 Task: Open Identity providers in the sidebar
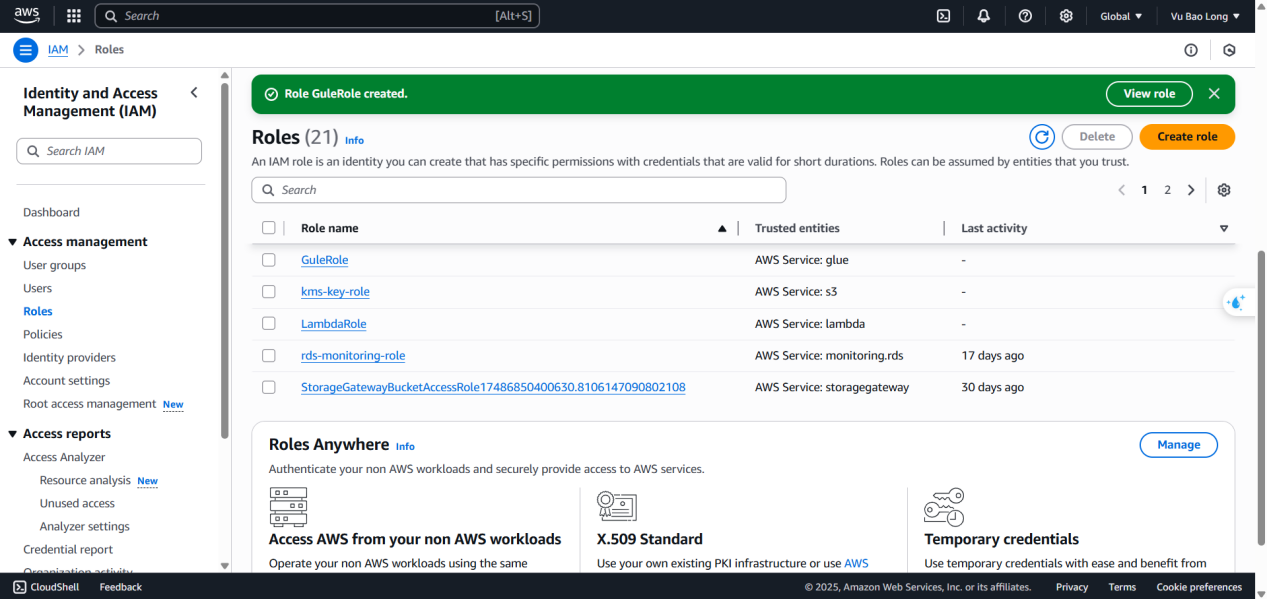pyautogui.click(x=69, y=357)
